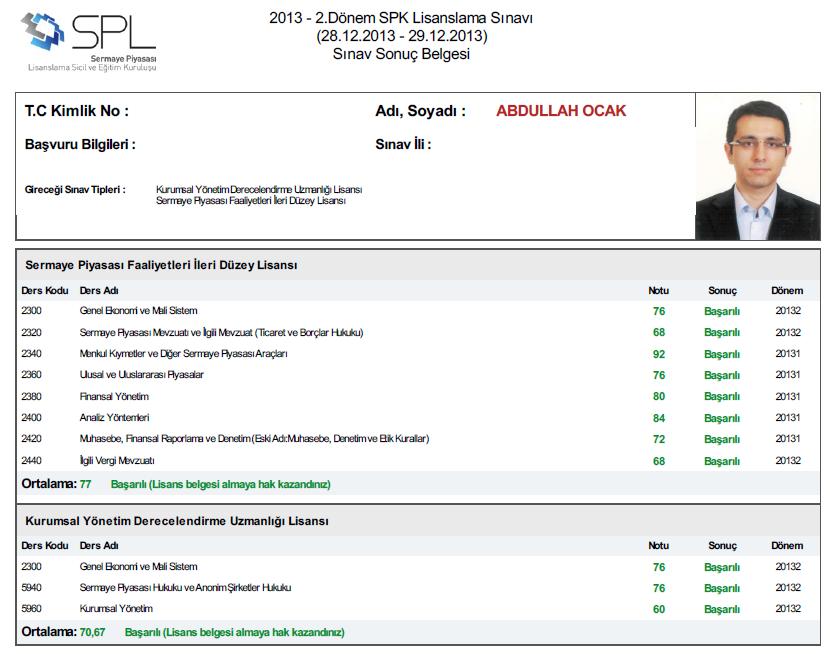Image resolution: width=830 pixels, height=654 pixels.
Task: Click 'Analiz Yöntemleri' course name
Action: pos(114,417)
